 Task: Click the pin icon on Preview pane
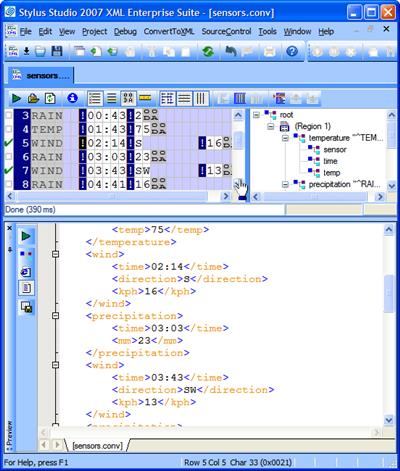pos(10,249)
